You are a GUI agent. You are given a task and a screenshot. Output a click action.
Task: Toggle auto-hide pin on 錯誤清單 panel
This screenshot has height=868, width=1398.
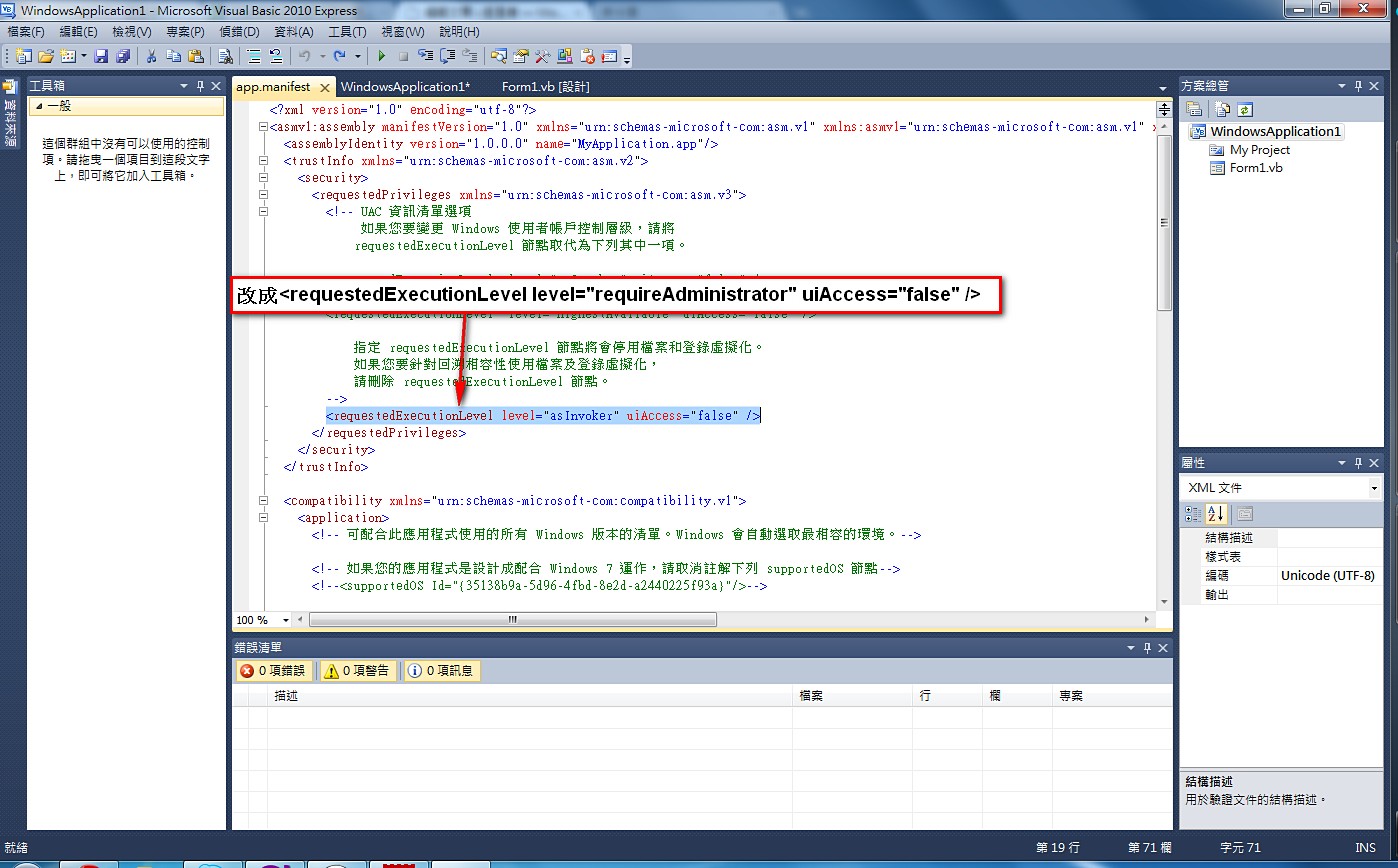[x=1147, y=647]
